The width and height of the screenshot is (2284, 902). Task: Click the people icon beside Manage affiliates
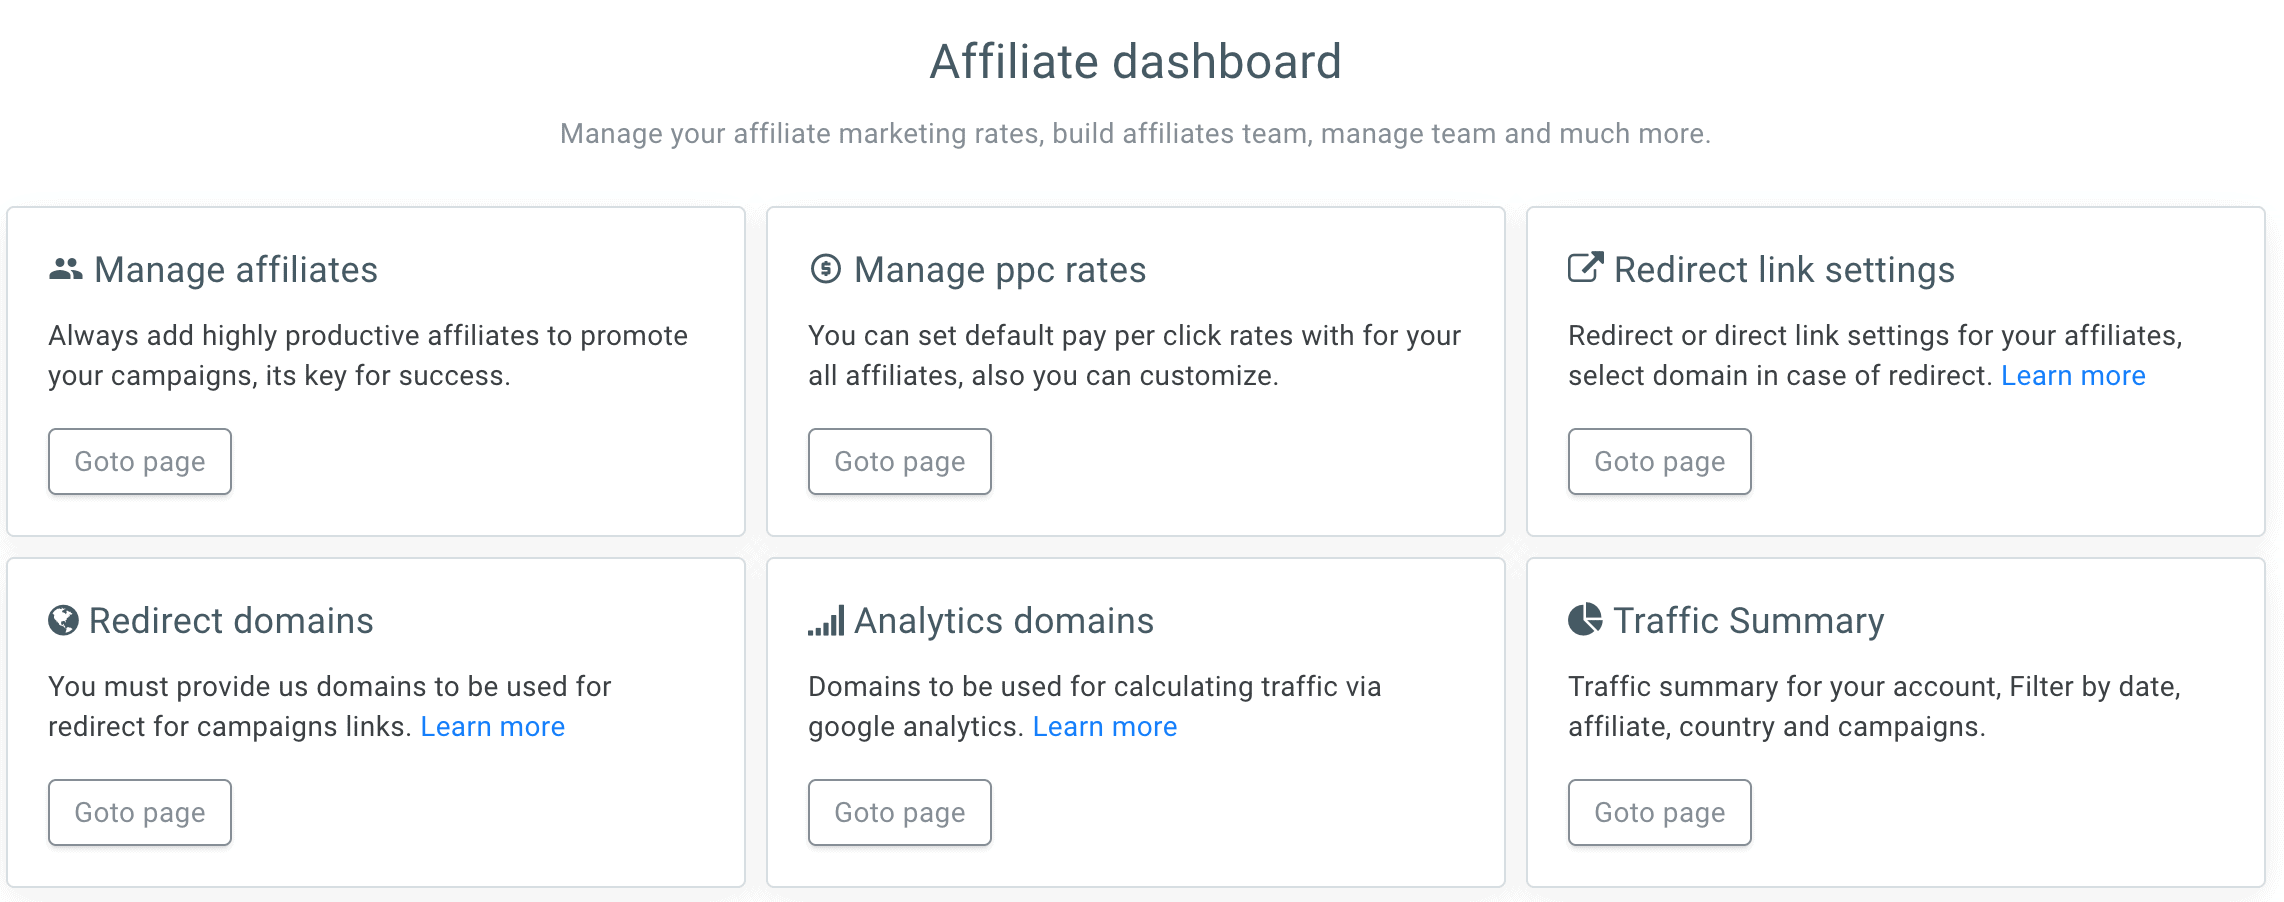click(66, 269)
